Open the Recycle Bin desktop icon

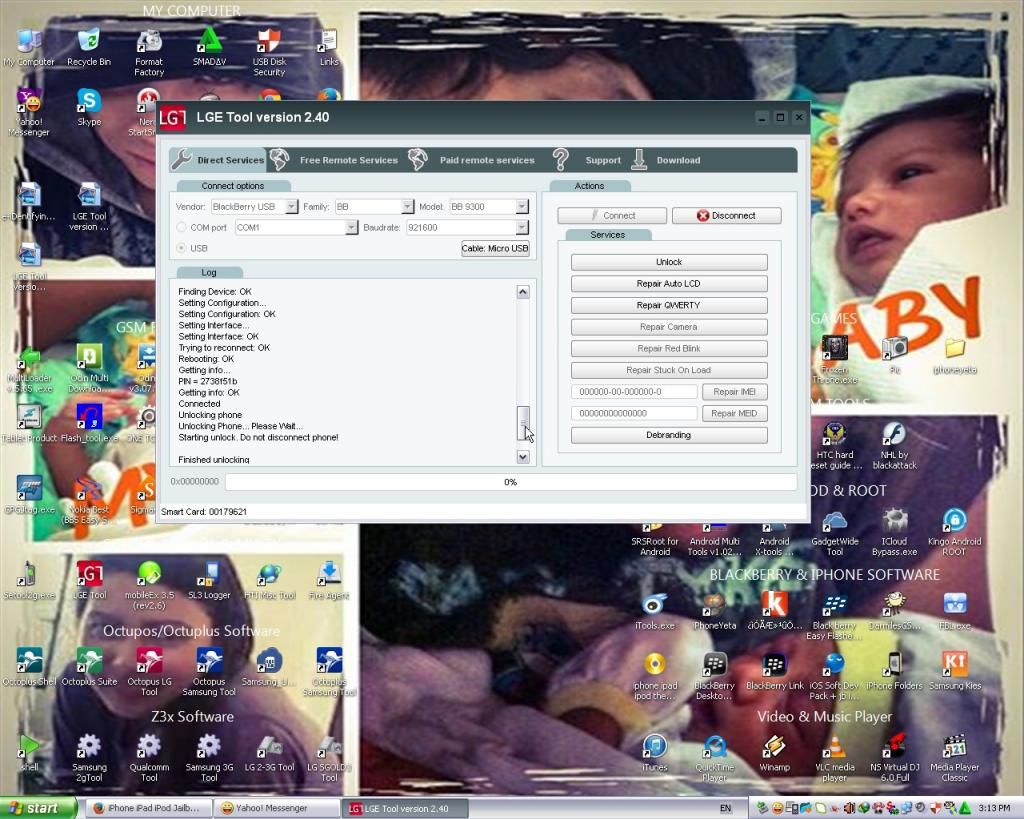point(89,47)
